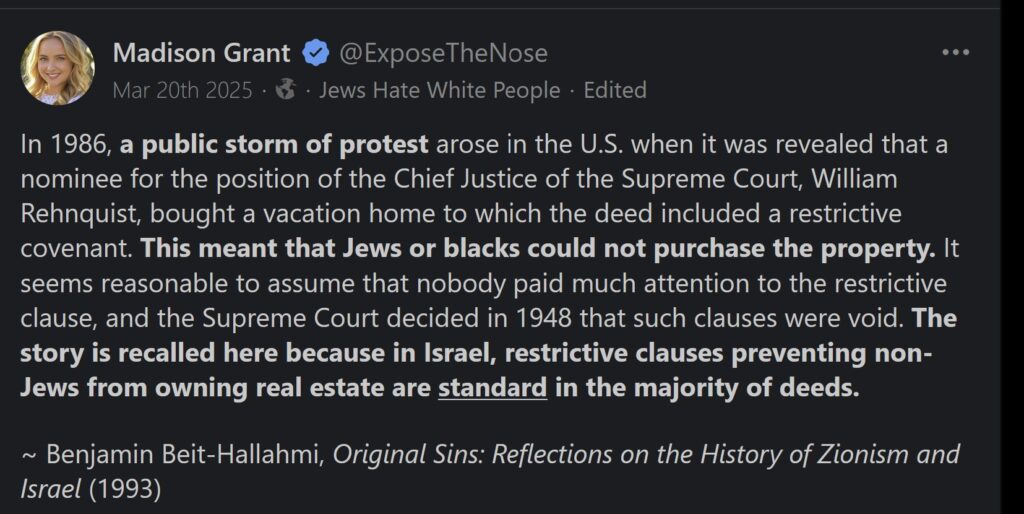The image size is (1024, 514).
Task: Click the blue verified badge icon
Action: (316, 52)
